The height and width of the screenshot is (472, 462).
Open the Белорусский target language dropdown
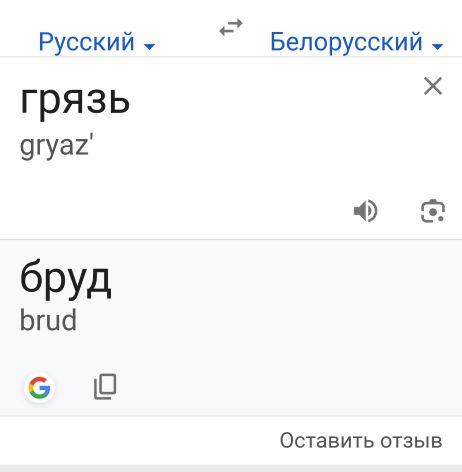(x=356, y=42)
